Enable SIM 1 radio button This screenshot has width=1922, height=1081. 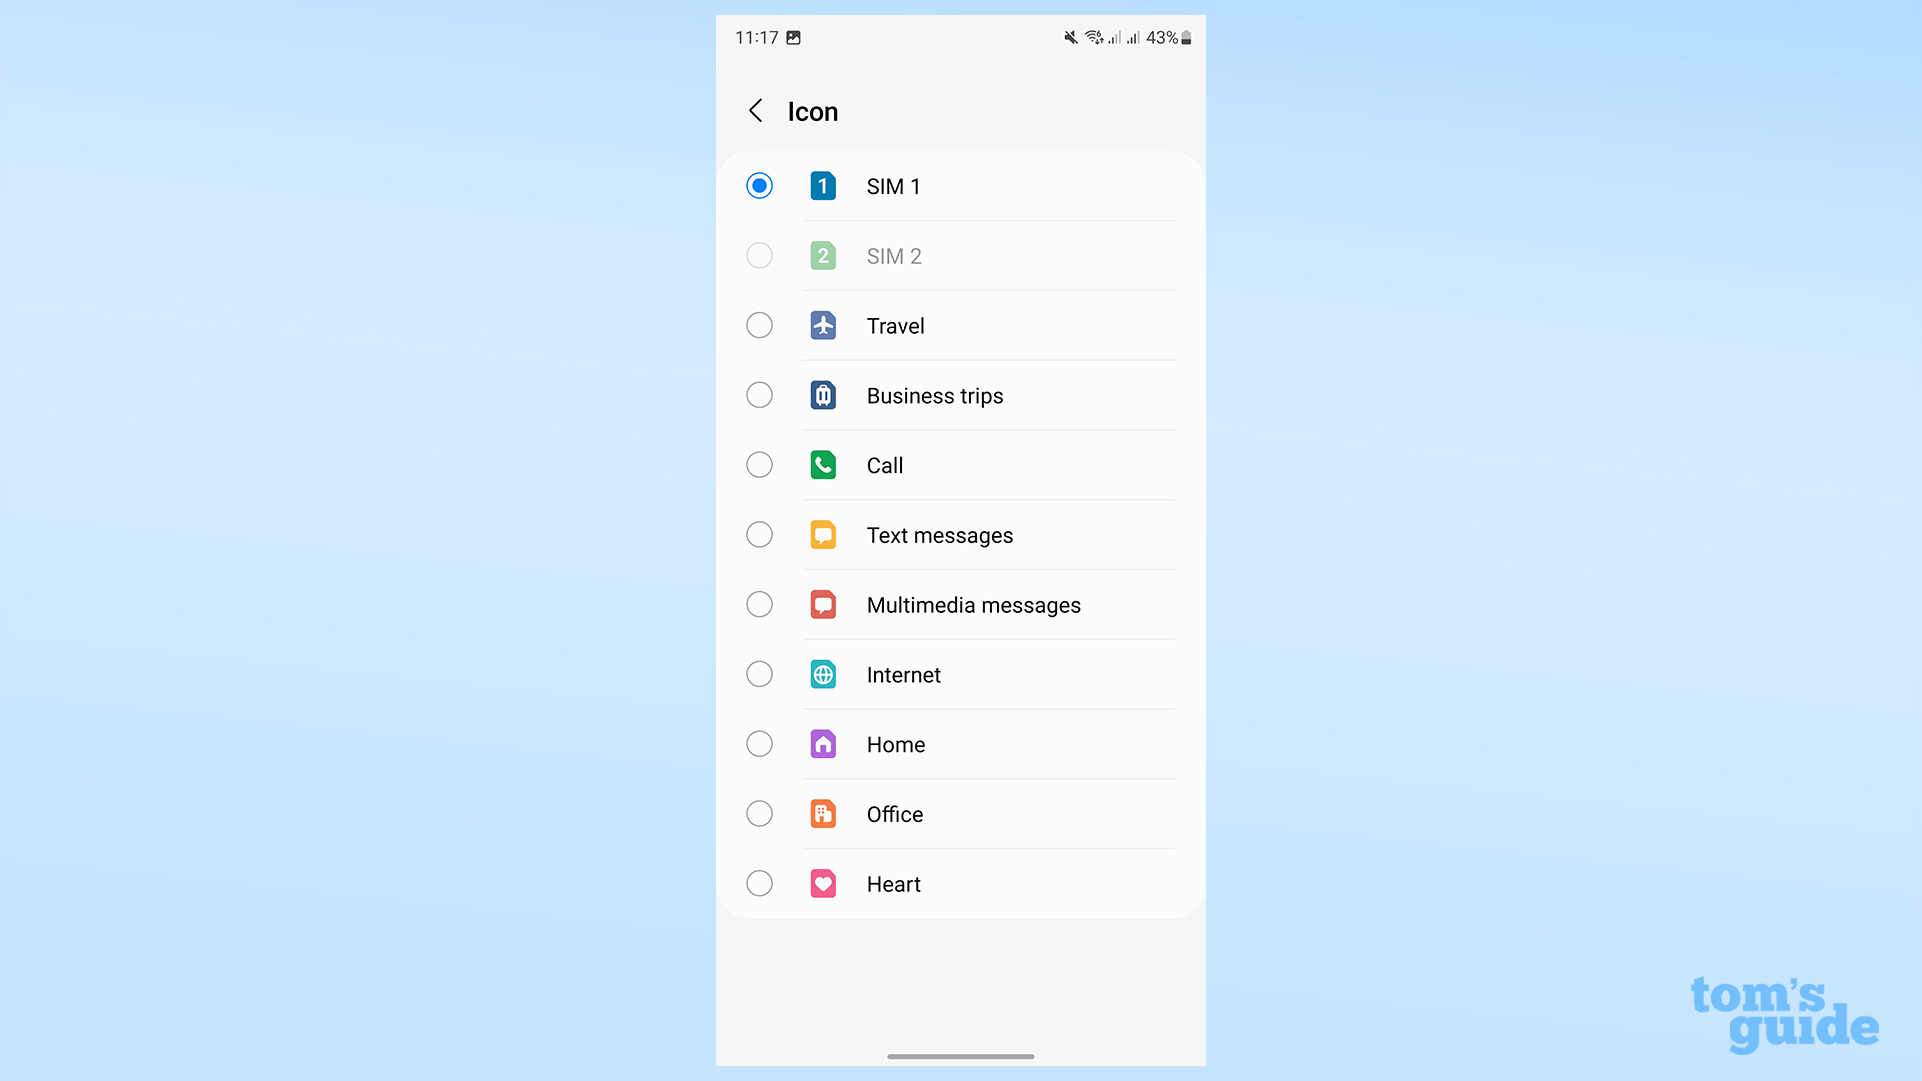tap(759, 185)
